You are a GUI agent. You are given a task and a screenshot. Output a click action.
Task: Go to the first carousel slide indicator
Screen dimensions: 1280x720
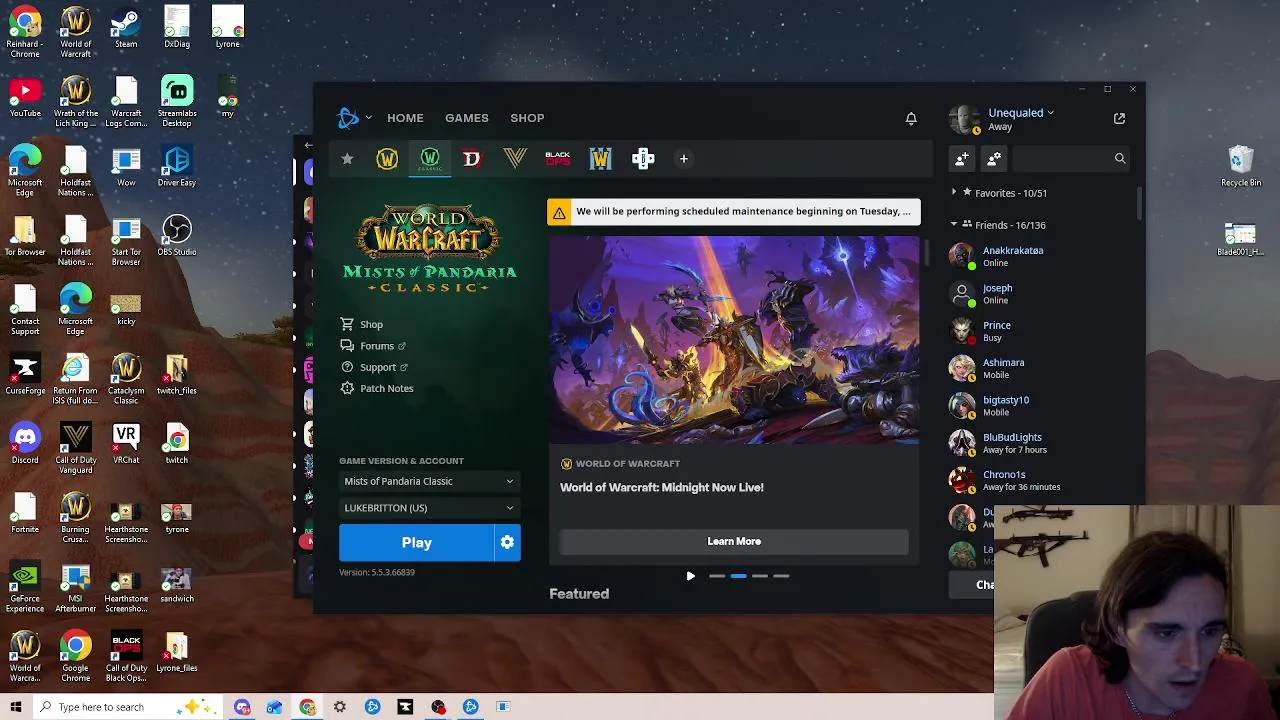(717, 576)
